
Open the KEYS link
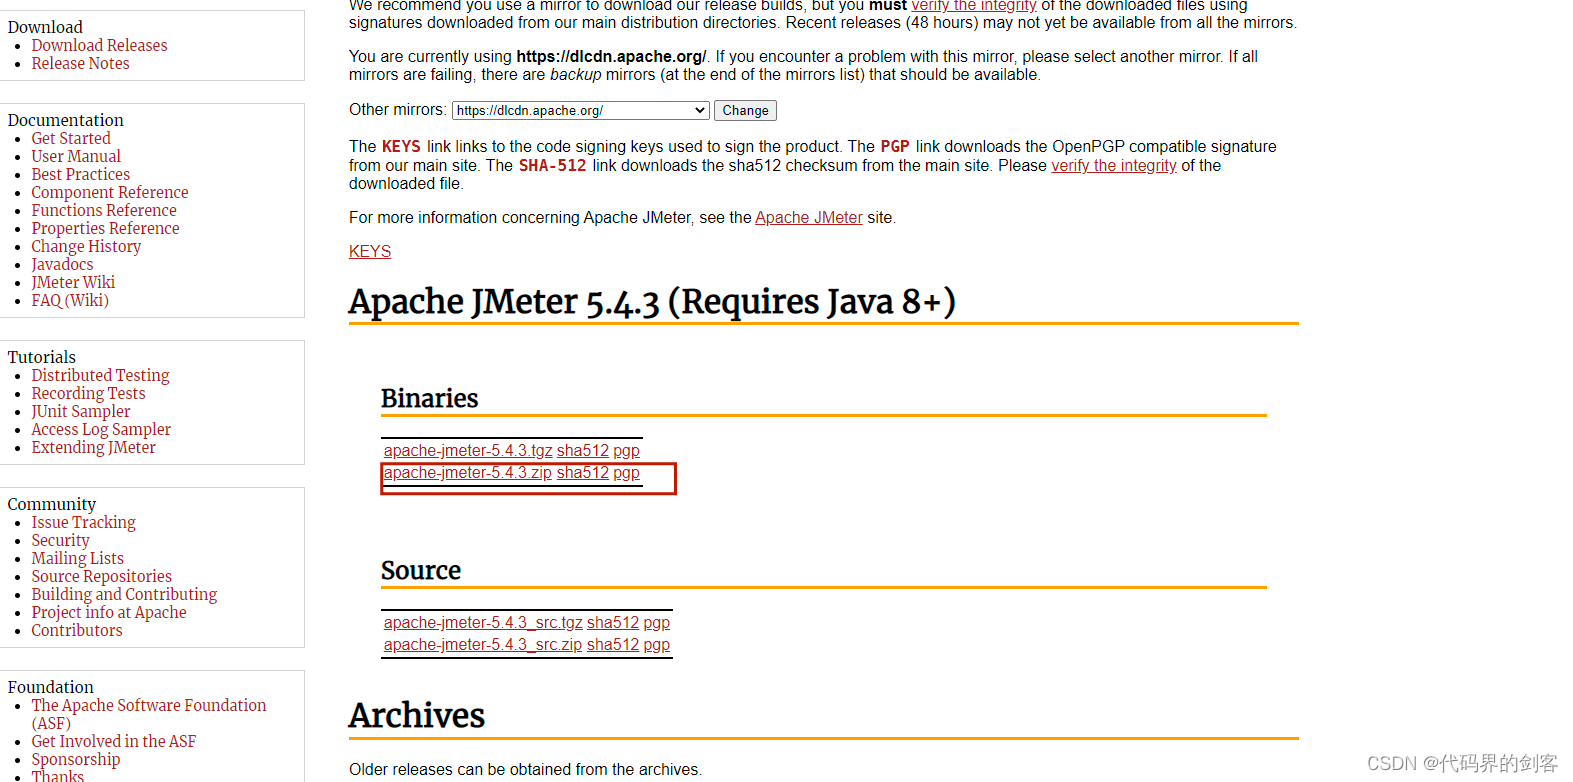tap(370, 251)
